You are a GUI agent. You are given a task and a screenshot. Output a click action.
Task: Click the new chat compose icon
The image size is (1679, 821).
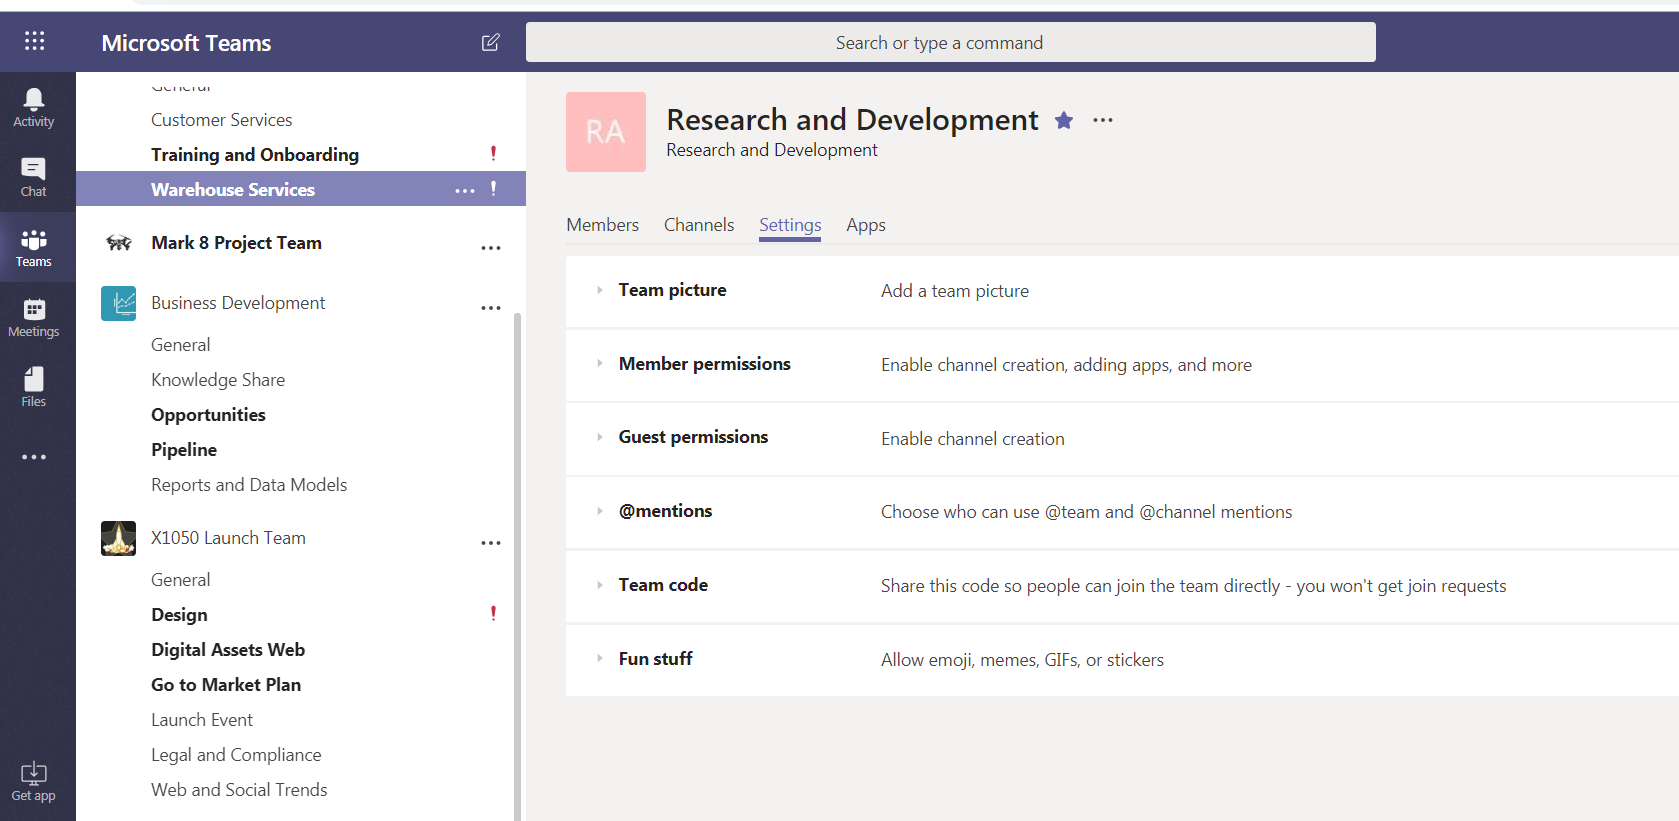click(490, 42)
